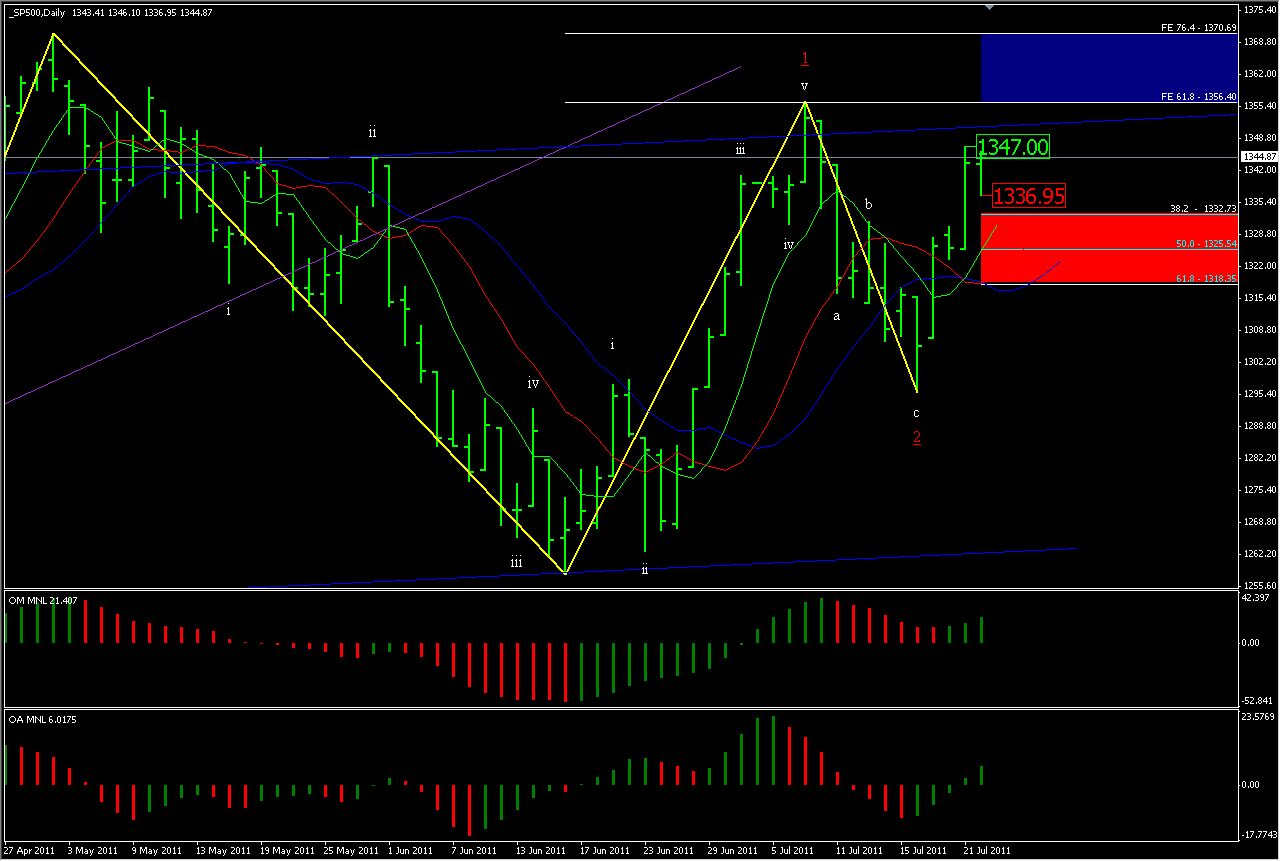Select the red 1336.95 price label
Screen dimensions: 1280x861
(1028, 196)
